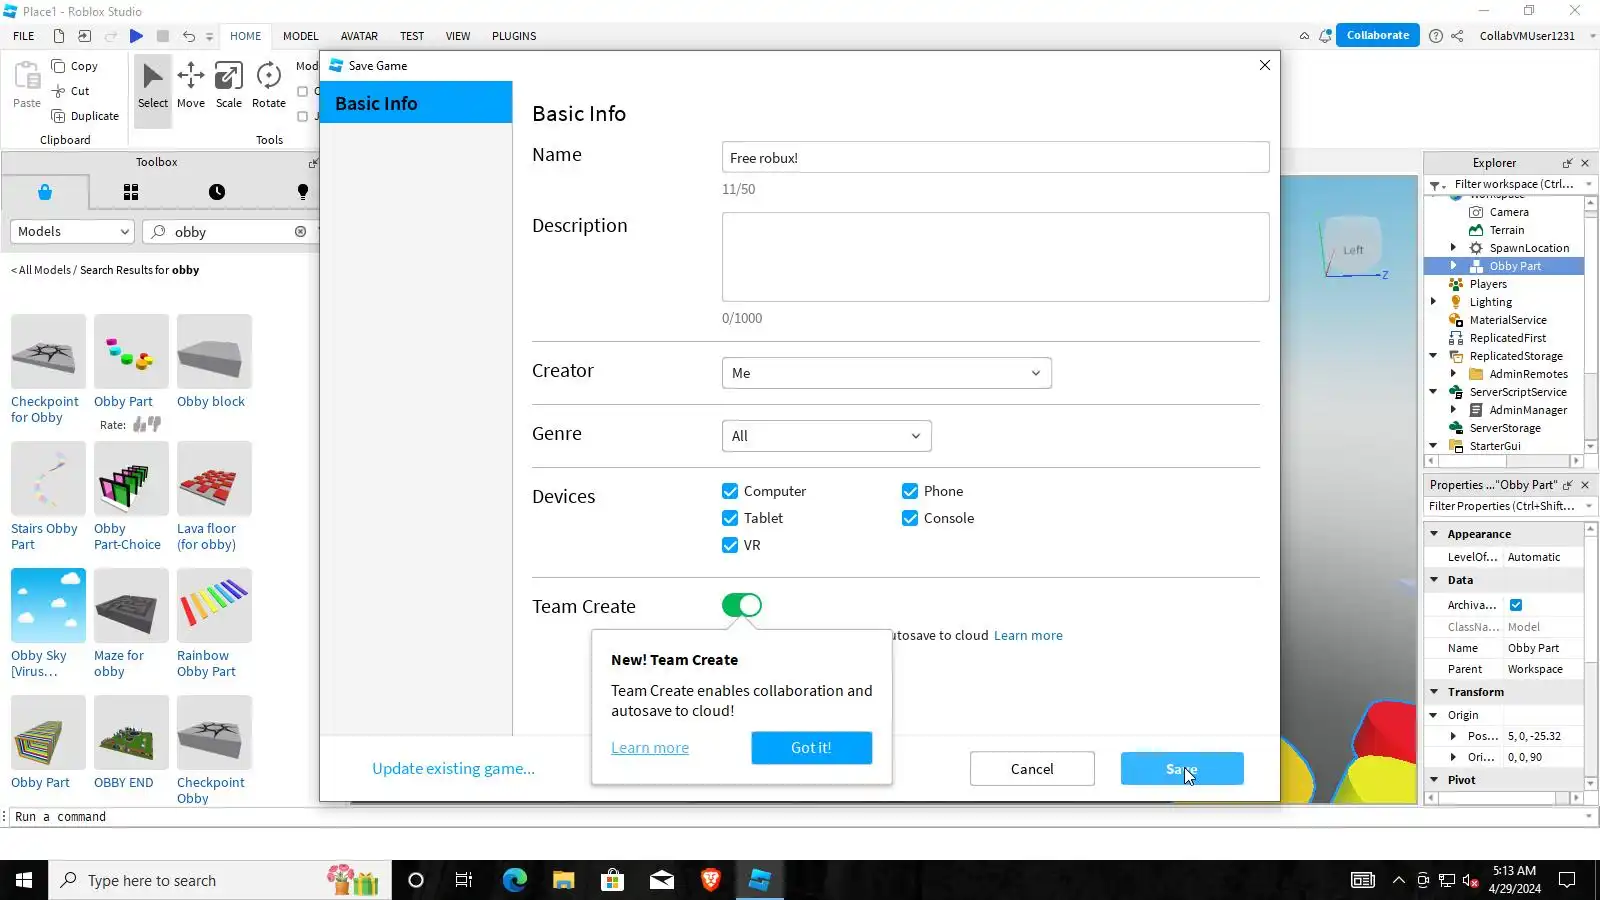1600x900 pixels.
Task: Click Cancel in the Save Game dialog
Action: point(1032,769)
